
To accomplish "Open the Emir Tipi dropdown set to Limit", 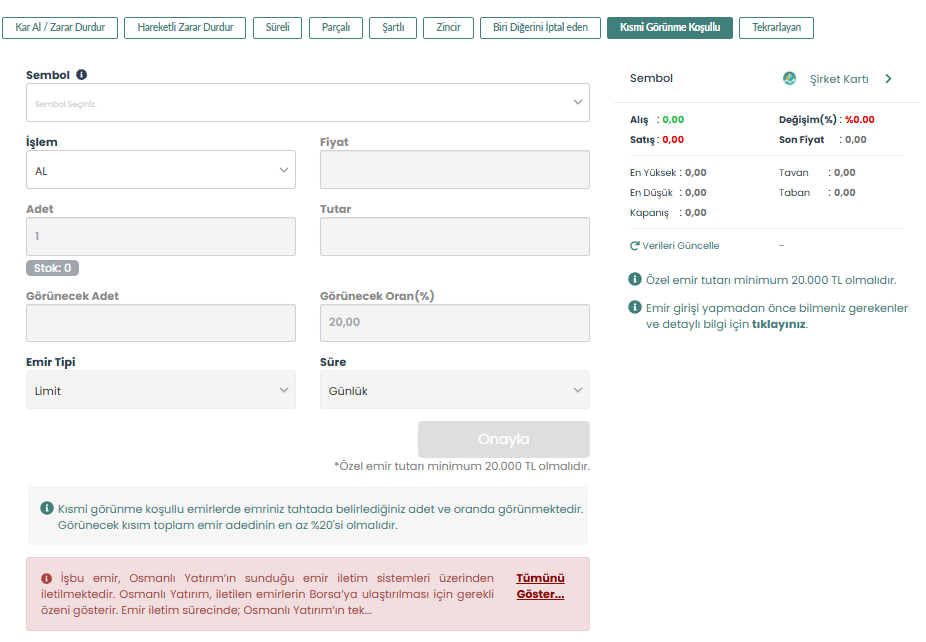I will coord(160,390).
